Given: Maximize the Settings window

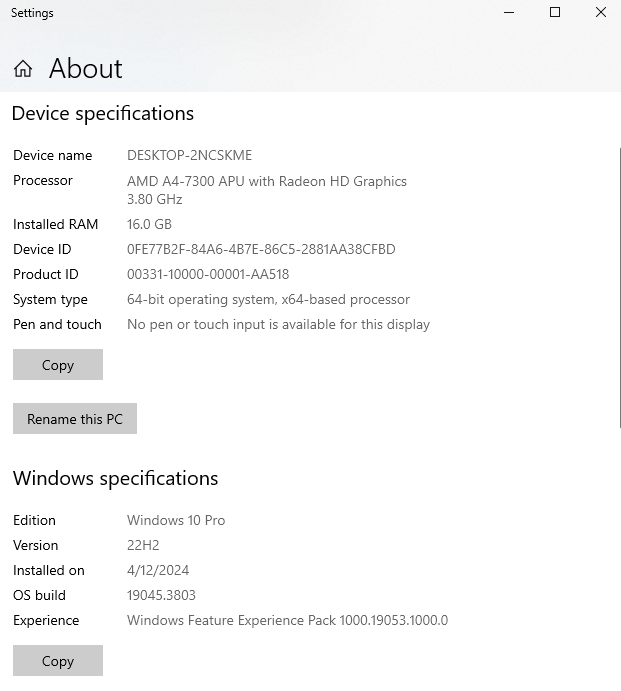Looking at the screenshot, I should tap(555, 12).
